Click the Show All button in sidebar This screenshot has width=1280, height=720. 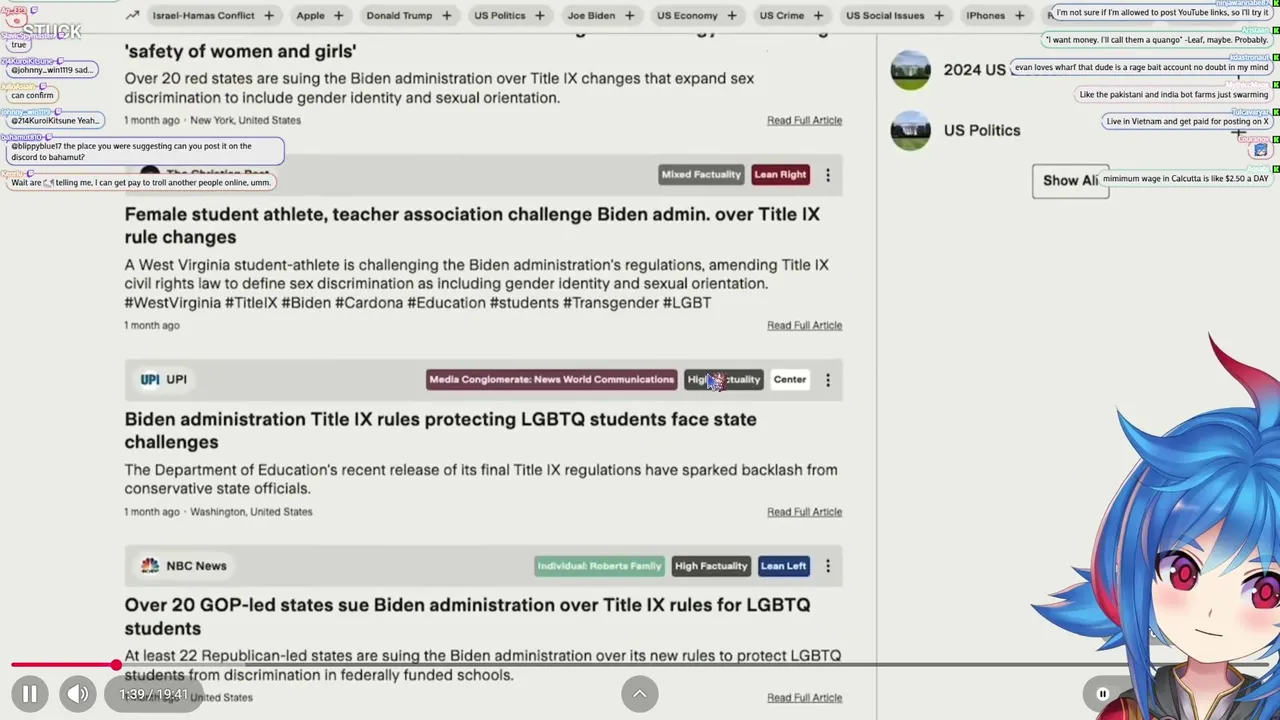[1070, 181]
